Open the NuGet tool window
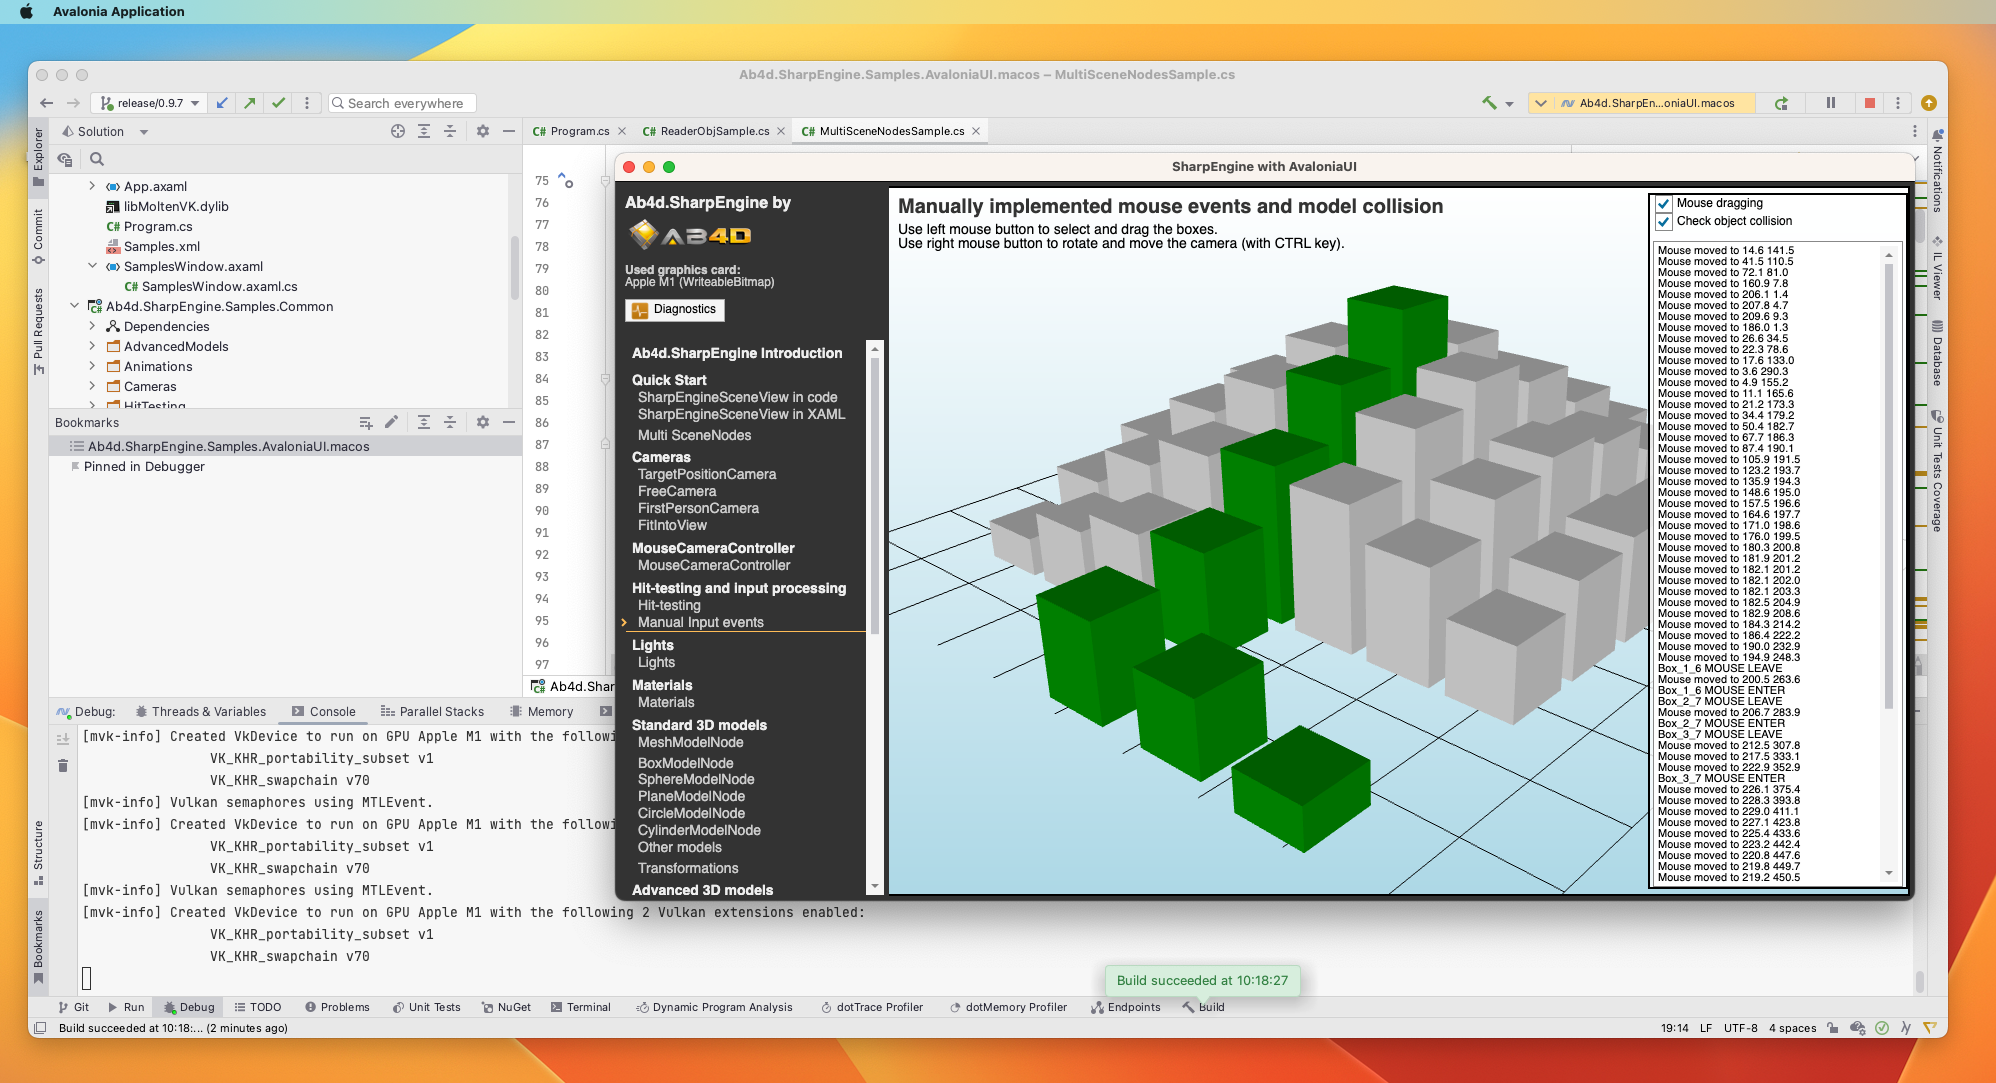 (506, 1007)
